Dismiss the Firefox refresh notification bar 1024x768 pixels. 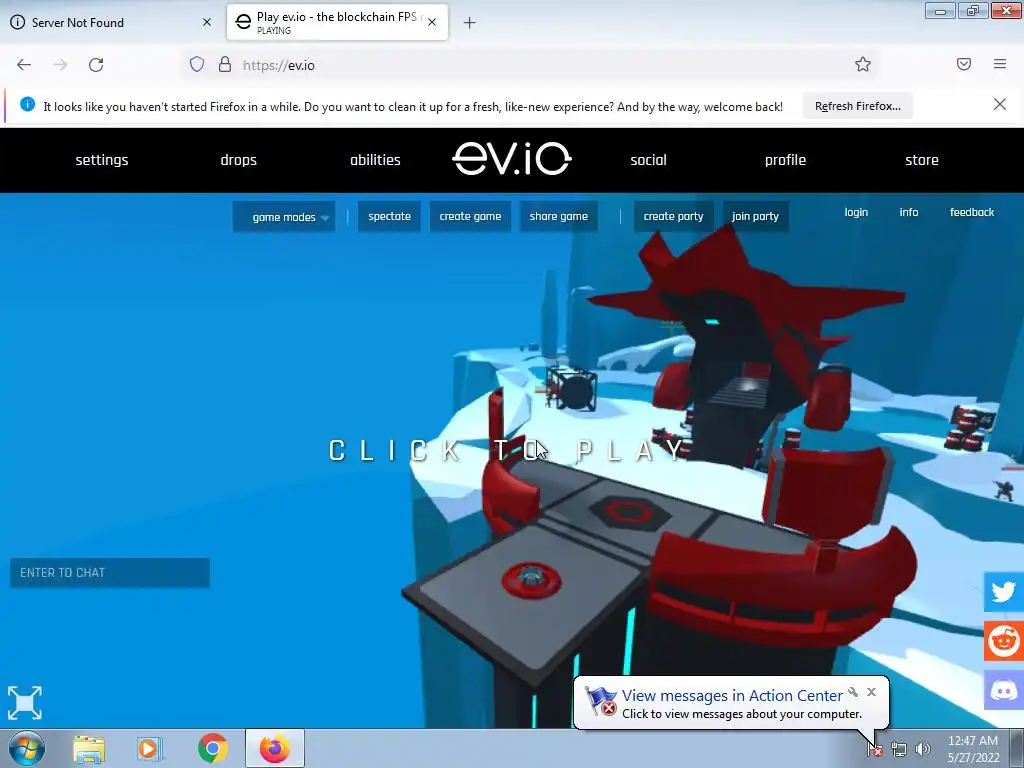pyautogui.click(x=999, y=104)
